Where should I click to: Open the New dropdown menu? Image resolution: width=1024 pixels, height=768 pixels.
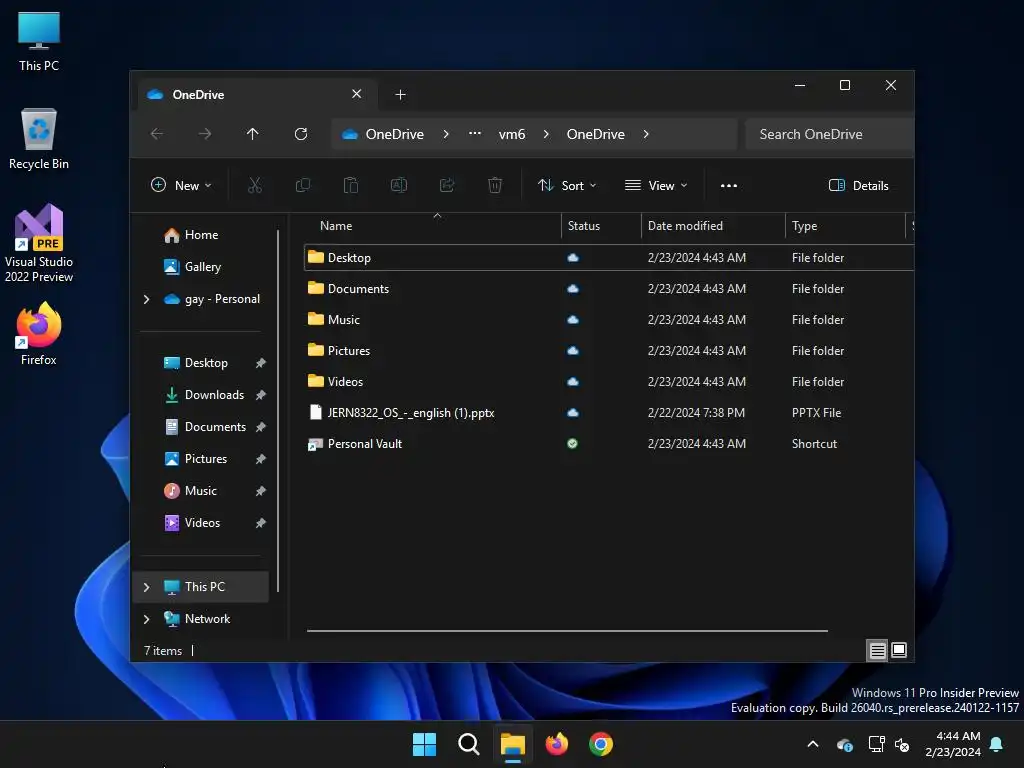(x=181, y=185)
